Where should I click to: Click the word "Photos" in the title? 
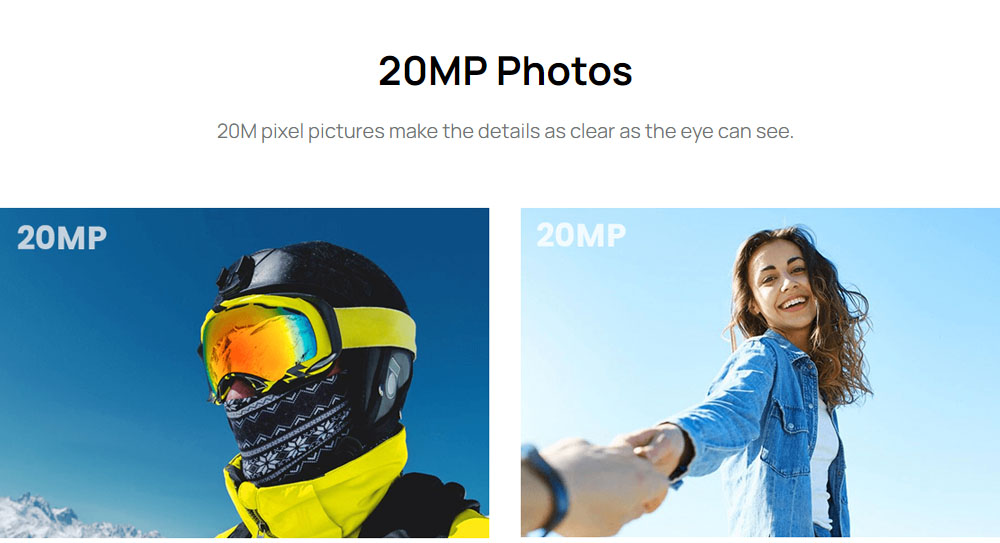(x=564, y=71)
